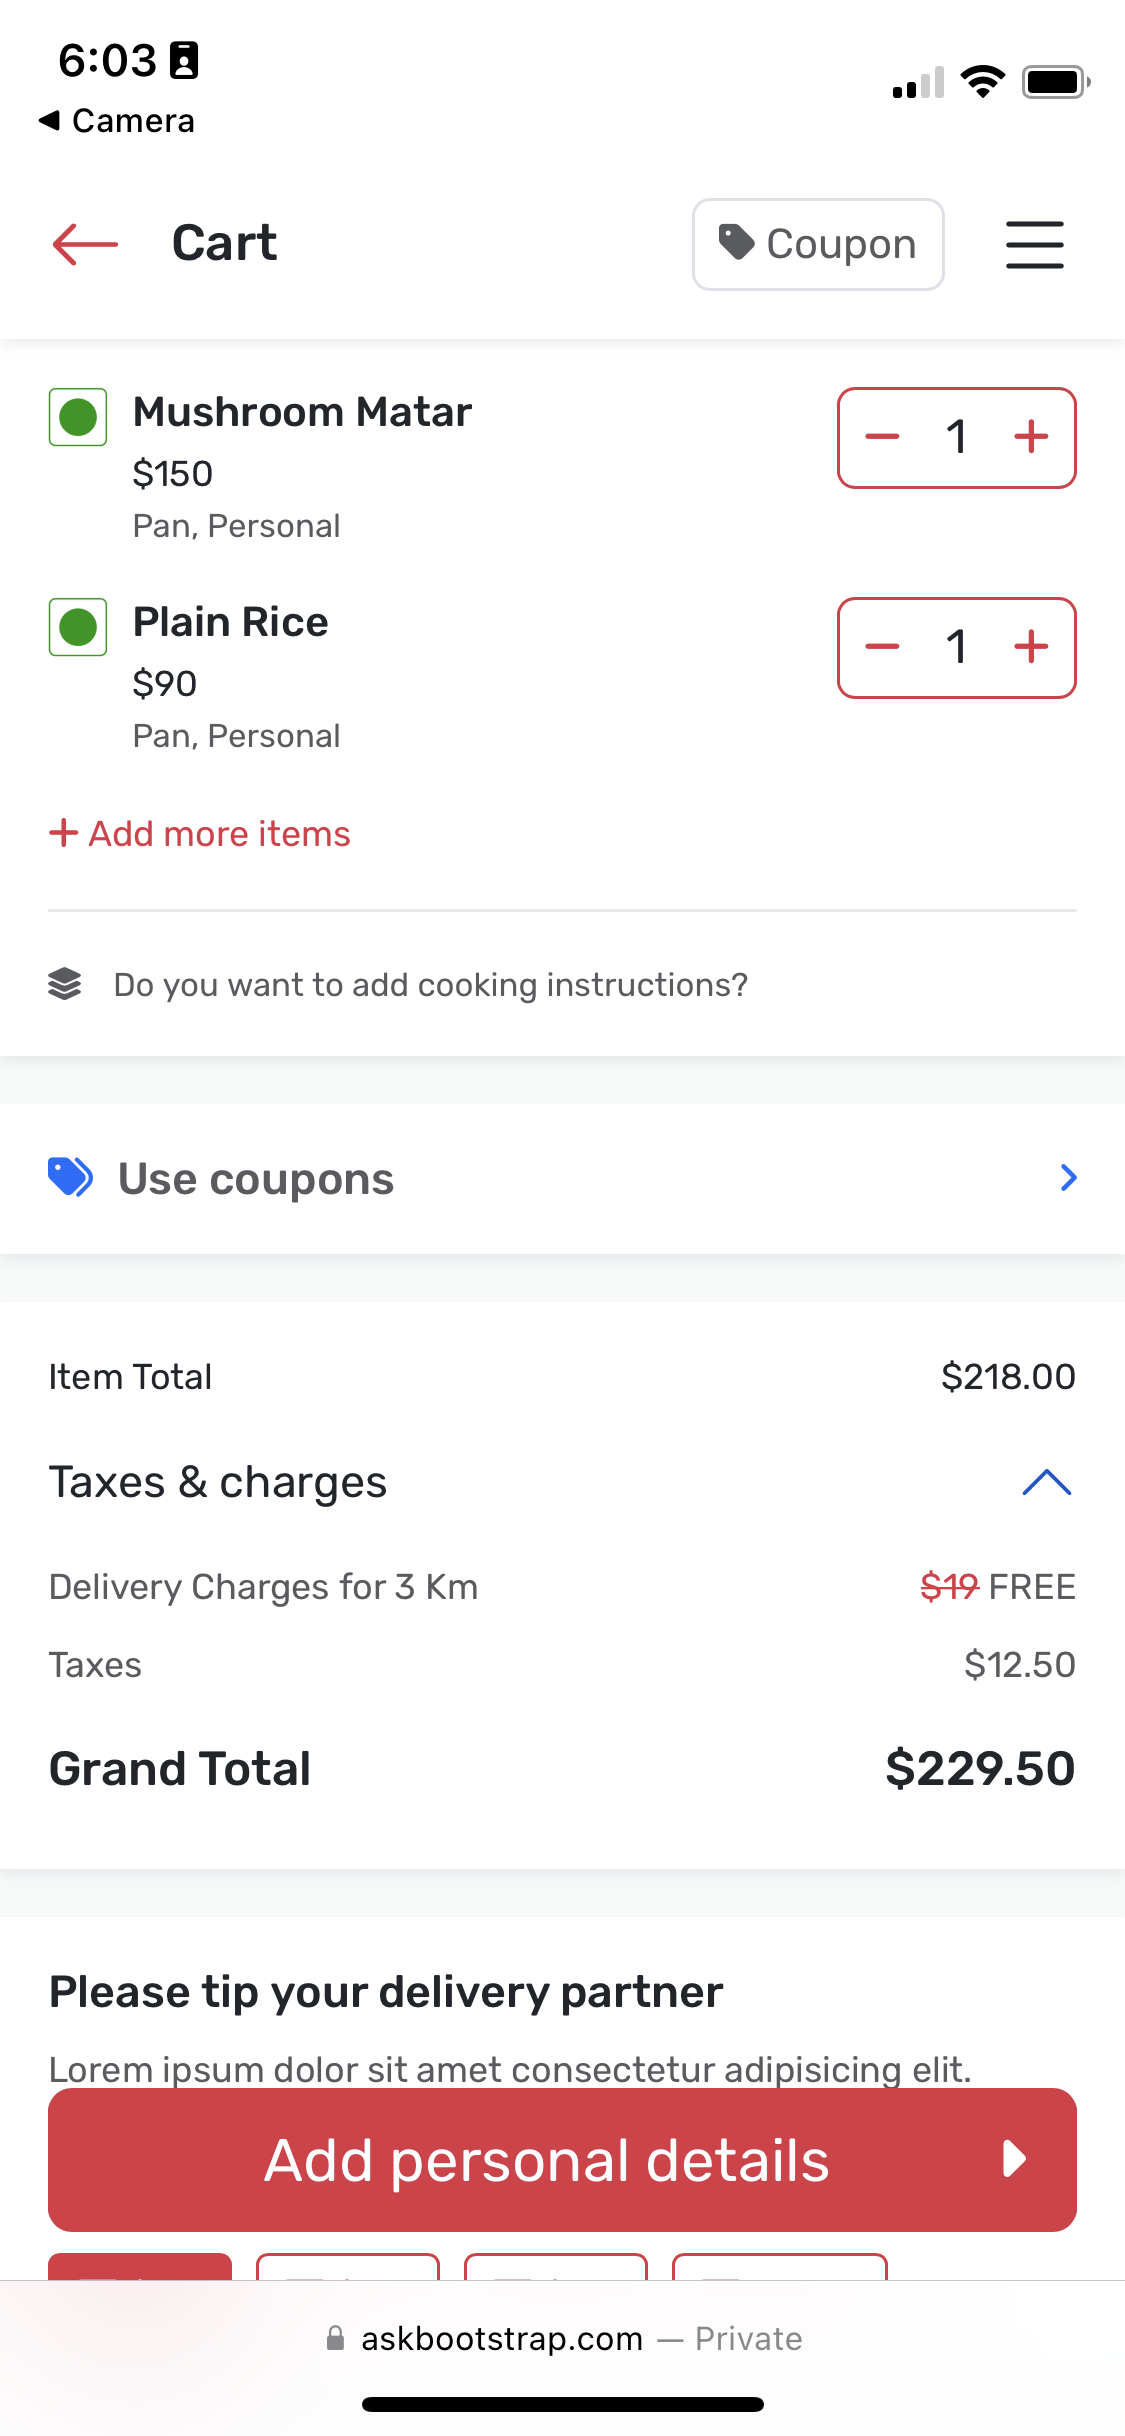The image size is (1125, 2436).
Task: Click the blue coupon tags icon
Action: 71,1177
